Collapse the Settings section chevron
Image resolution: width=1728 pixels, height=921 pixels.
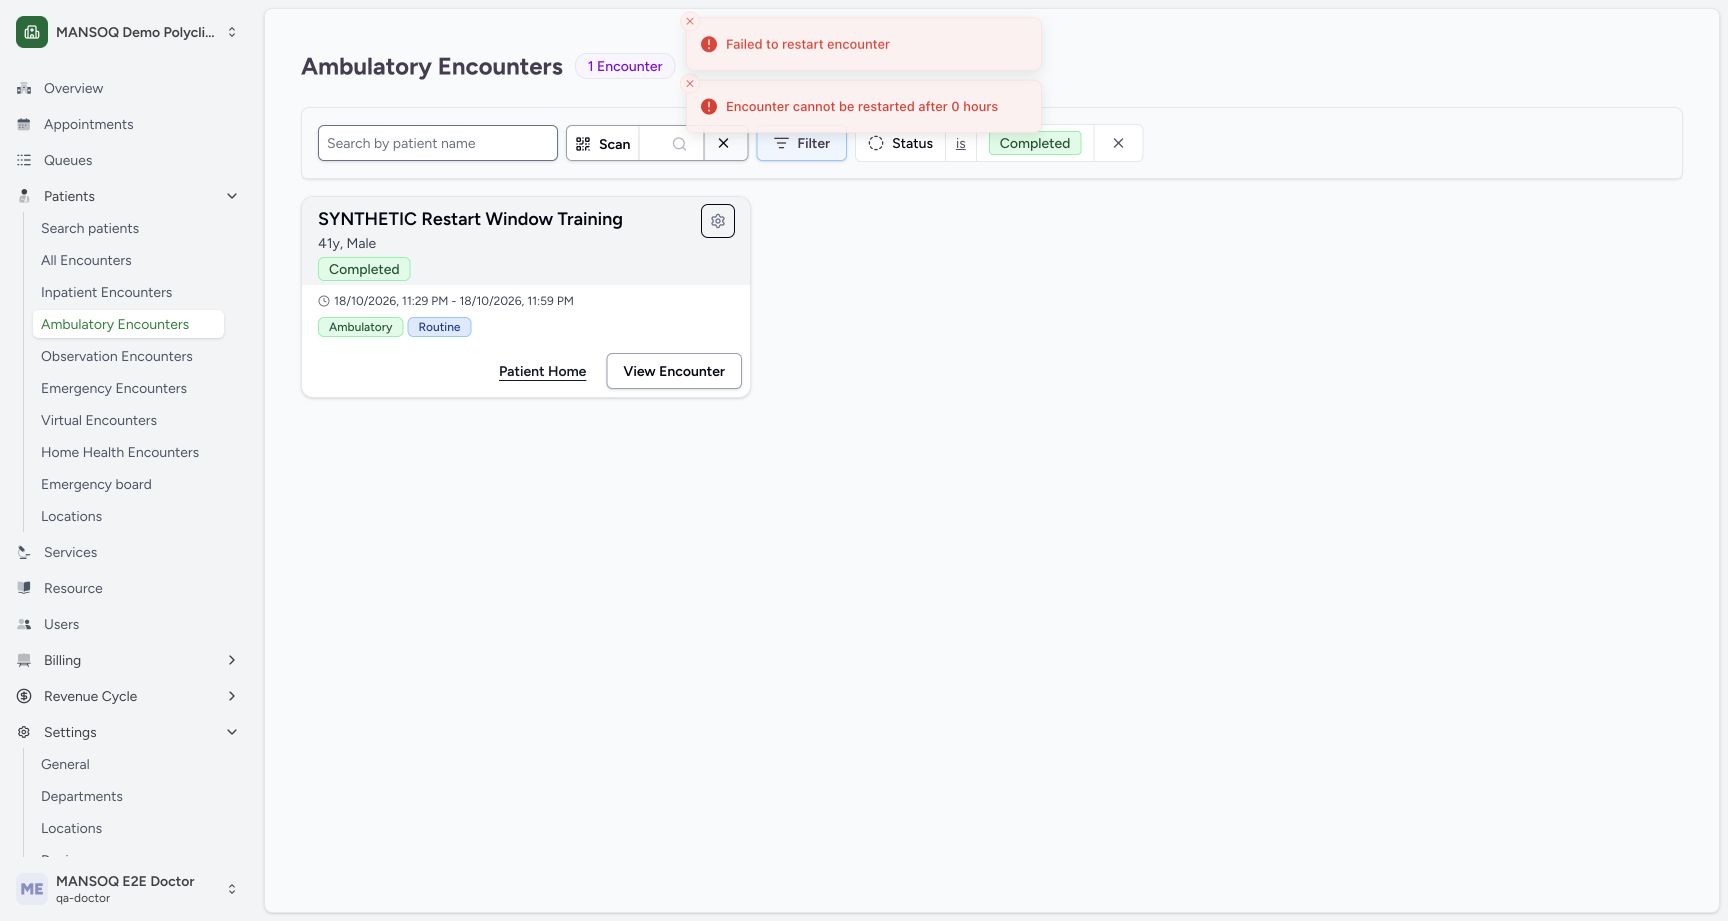(232, 732)
